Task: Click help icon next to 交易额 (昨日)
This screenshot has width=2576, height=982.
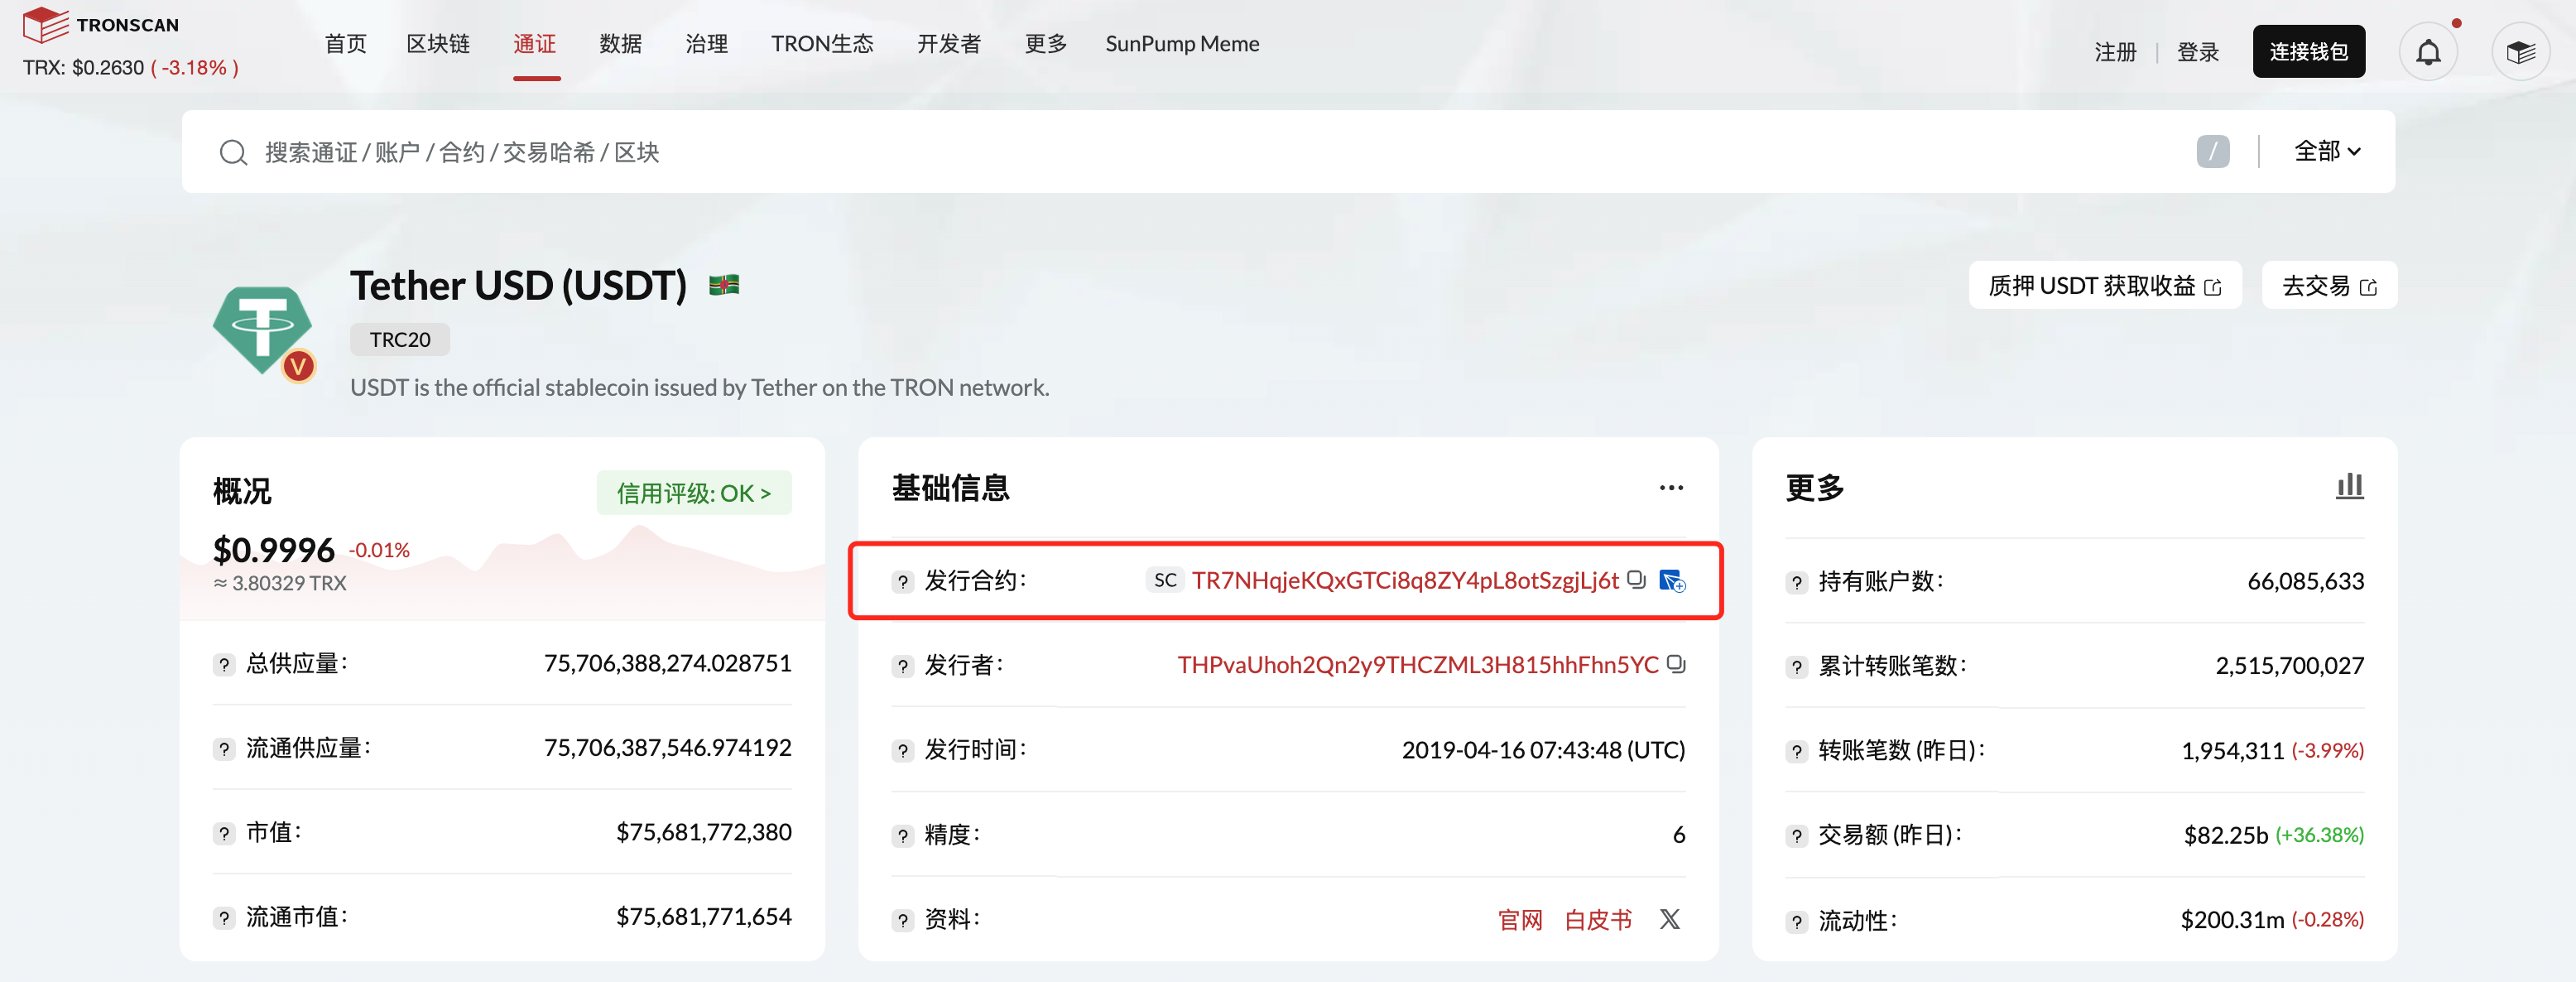Action: point(1796,836)
